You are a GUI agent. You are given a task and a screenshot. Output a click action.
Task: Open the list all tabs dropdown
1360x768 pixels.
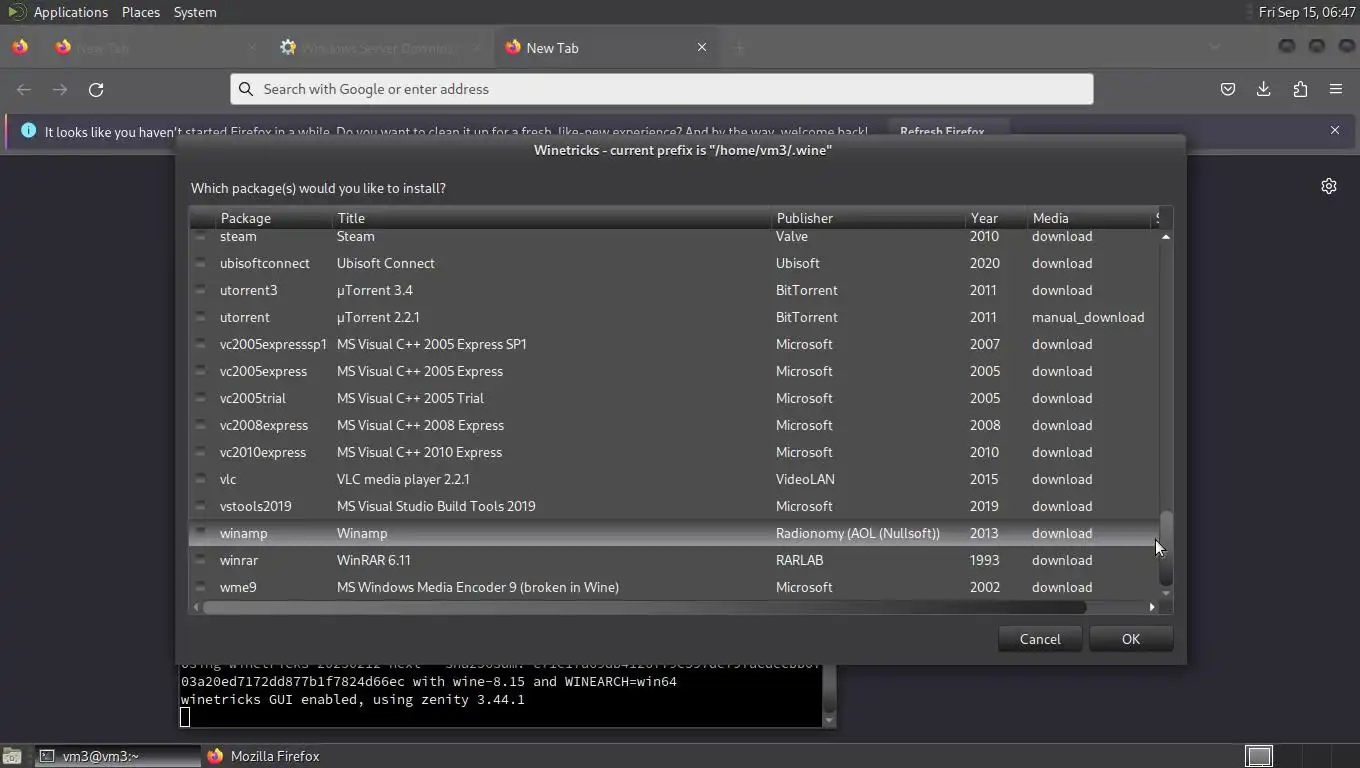(x=1214, y=47)
